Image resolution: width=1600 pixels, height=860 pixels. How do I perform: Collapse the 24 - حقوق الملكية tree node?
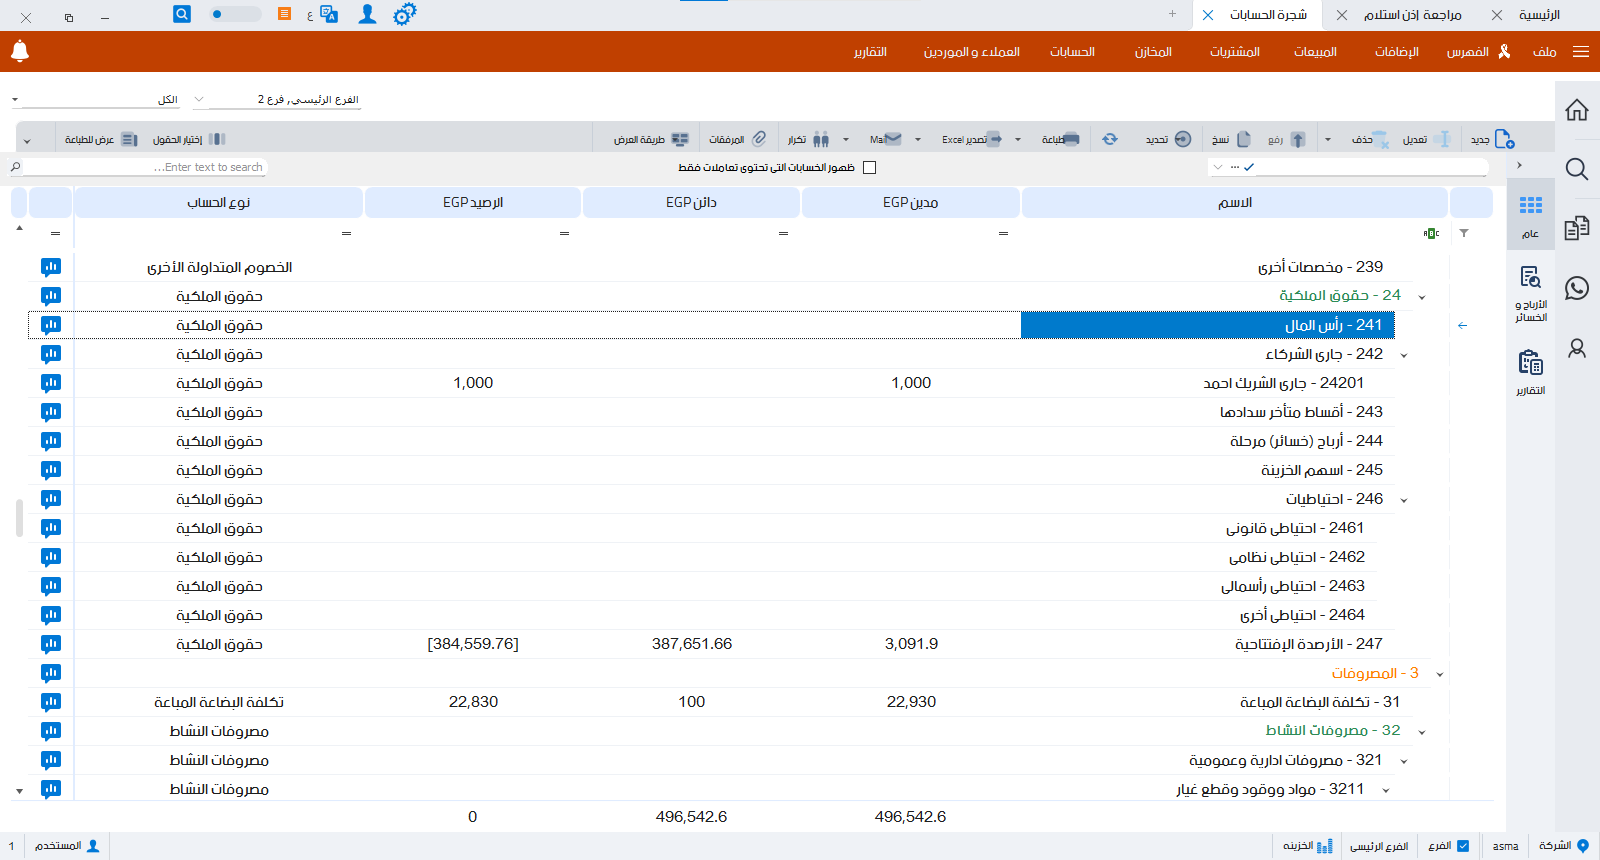tap(1421, 297)
